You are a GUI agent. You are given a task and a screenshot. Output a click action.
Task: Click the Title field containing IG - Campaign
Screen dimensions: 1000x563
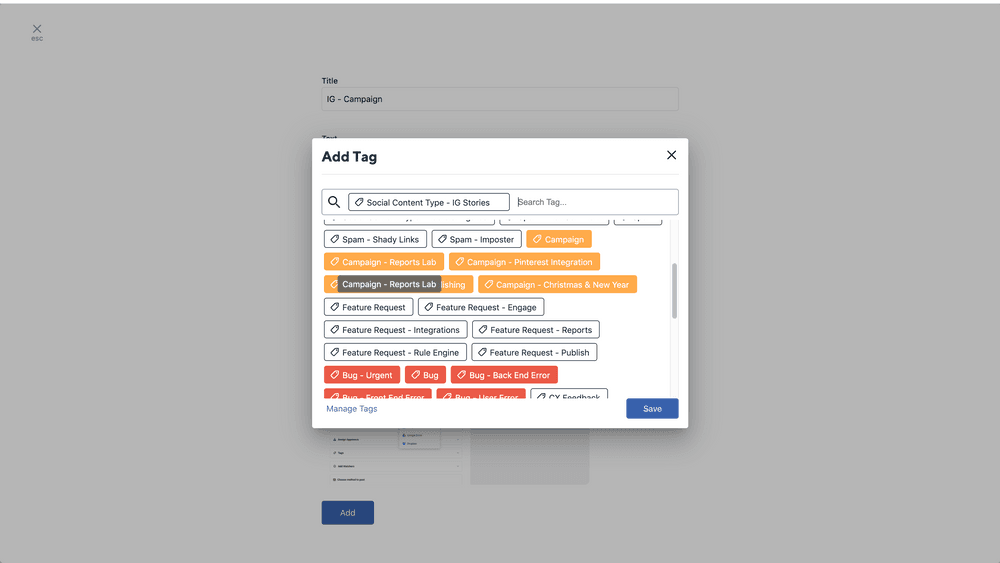[500, 99]
